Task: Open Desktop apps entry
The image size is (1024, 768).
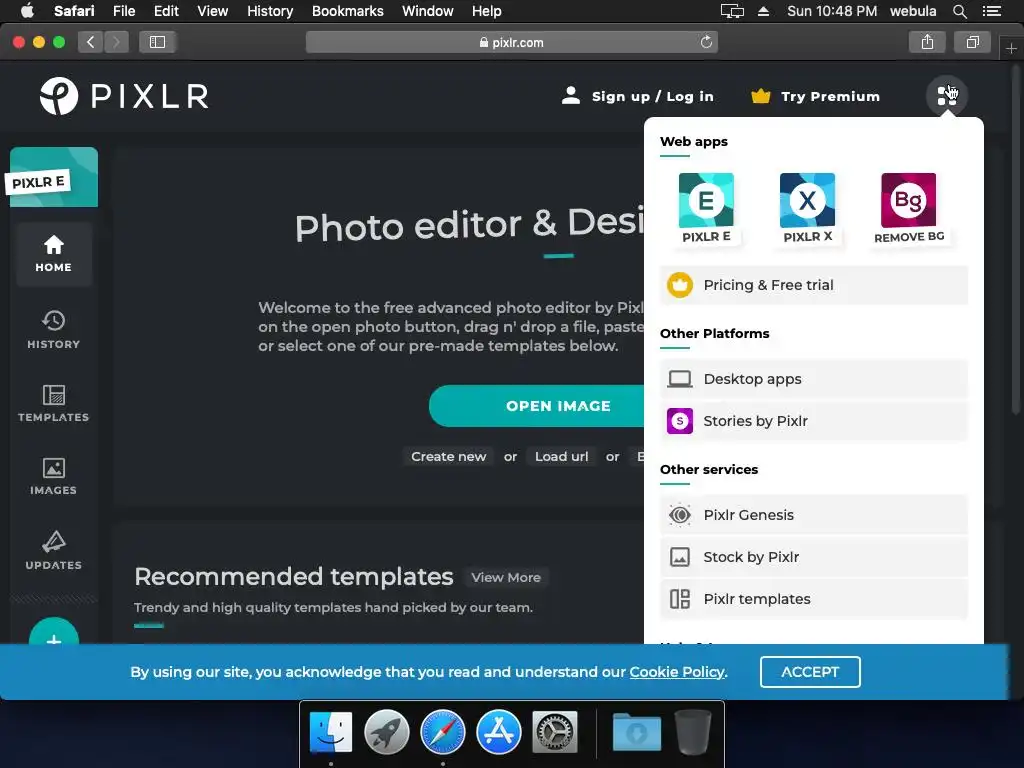Action: coord(814,379)
